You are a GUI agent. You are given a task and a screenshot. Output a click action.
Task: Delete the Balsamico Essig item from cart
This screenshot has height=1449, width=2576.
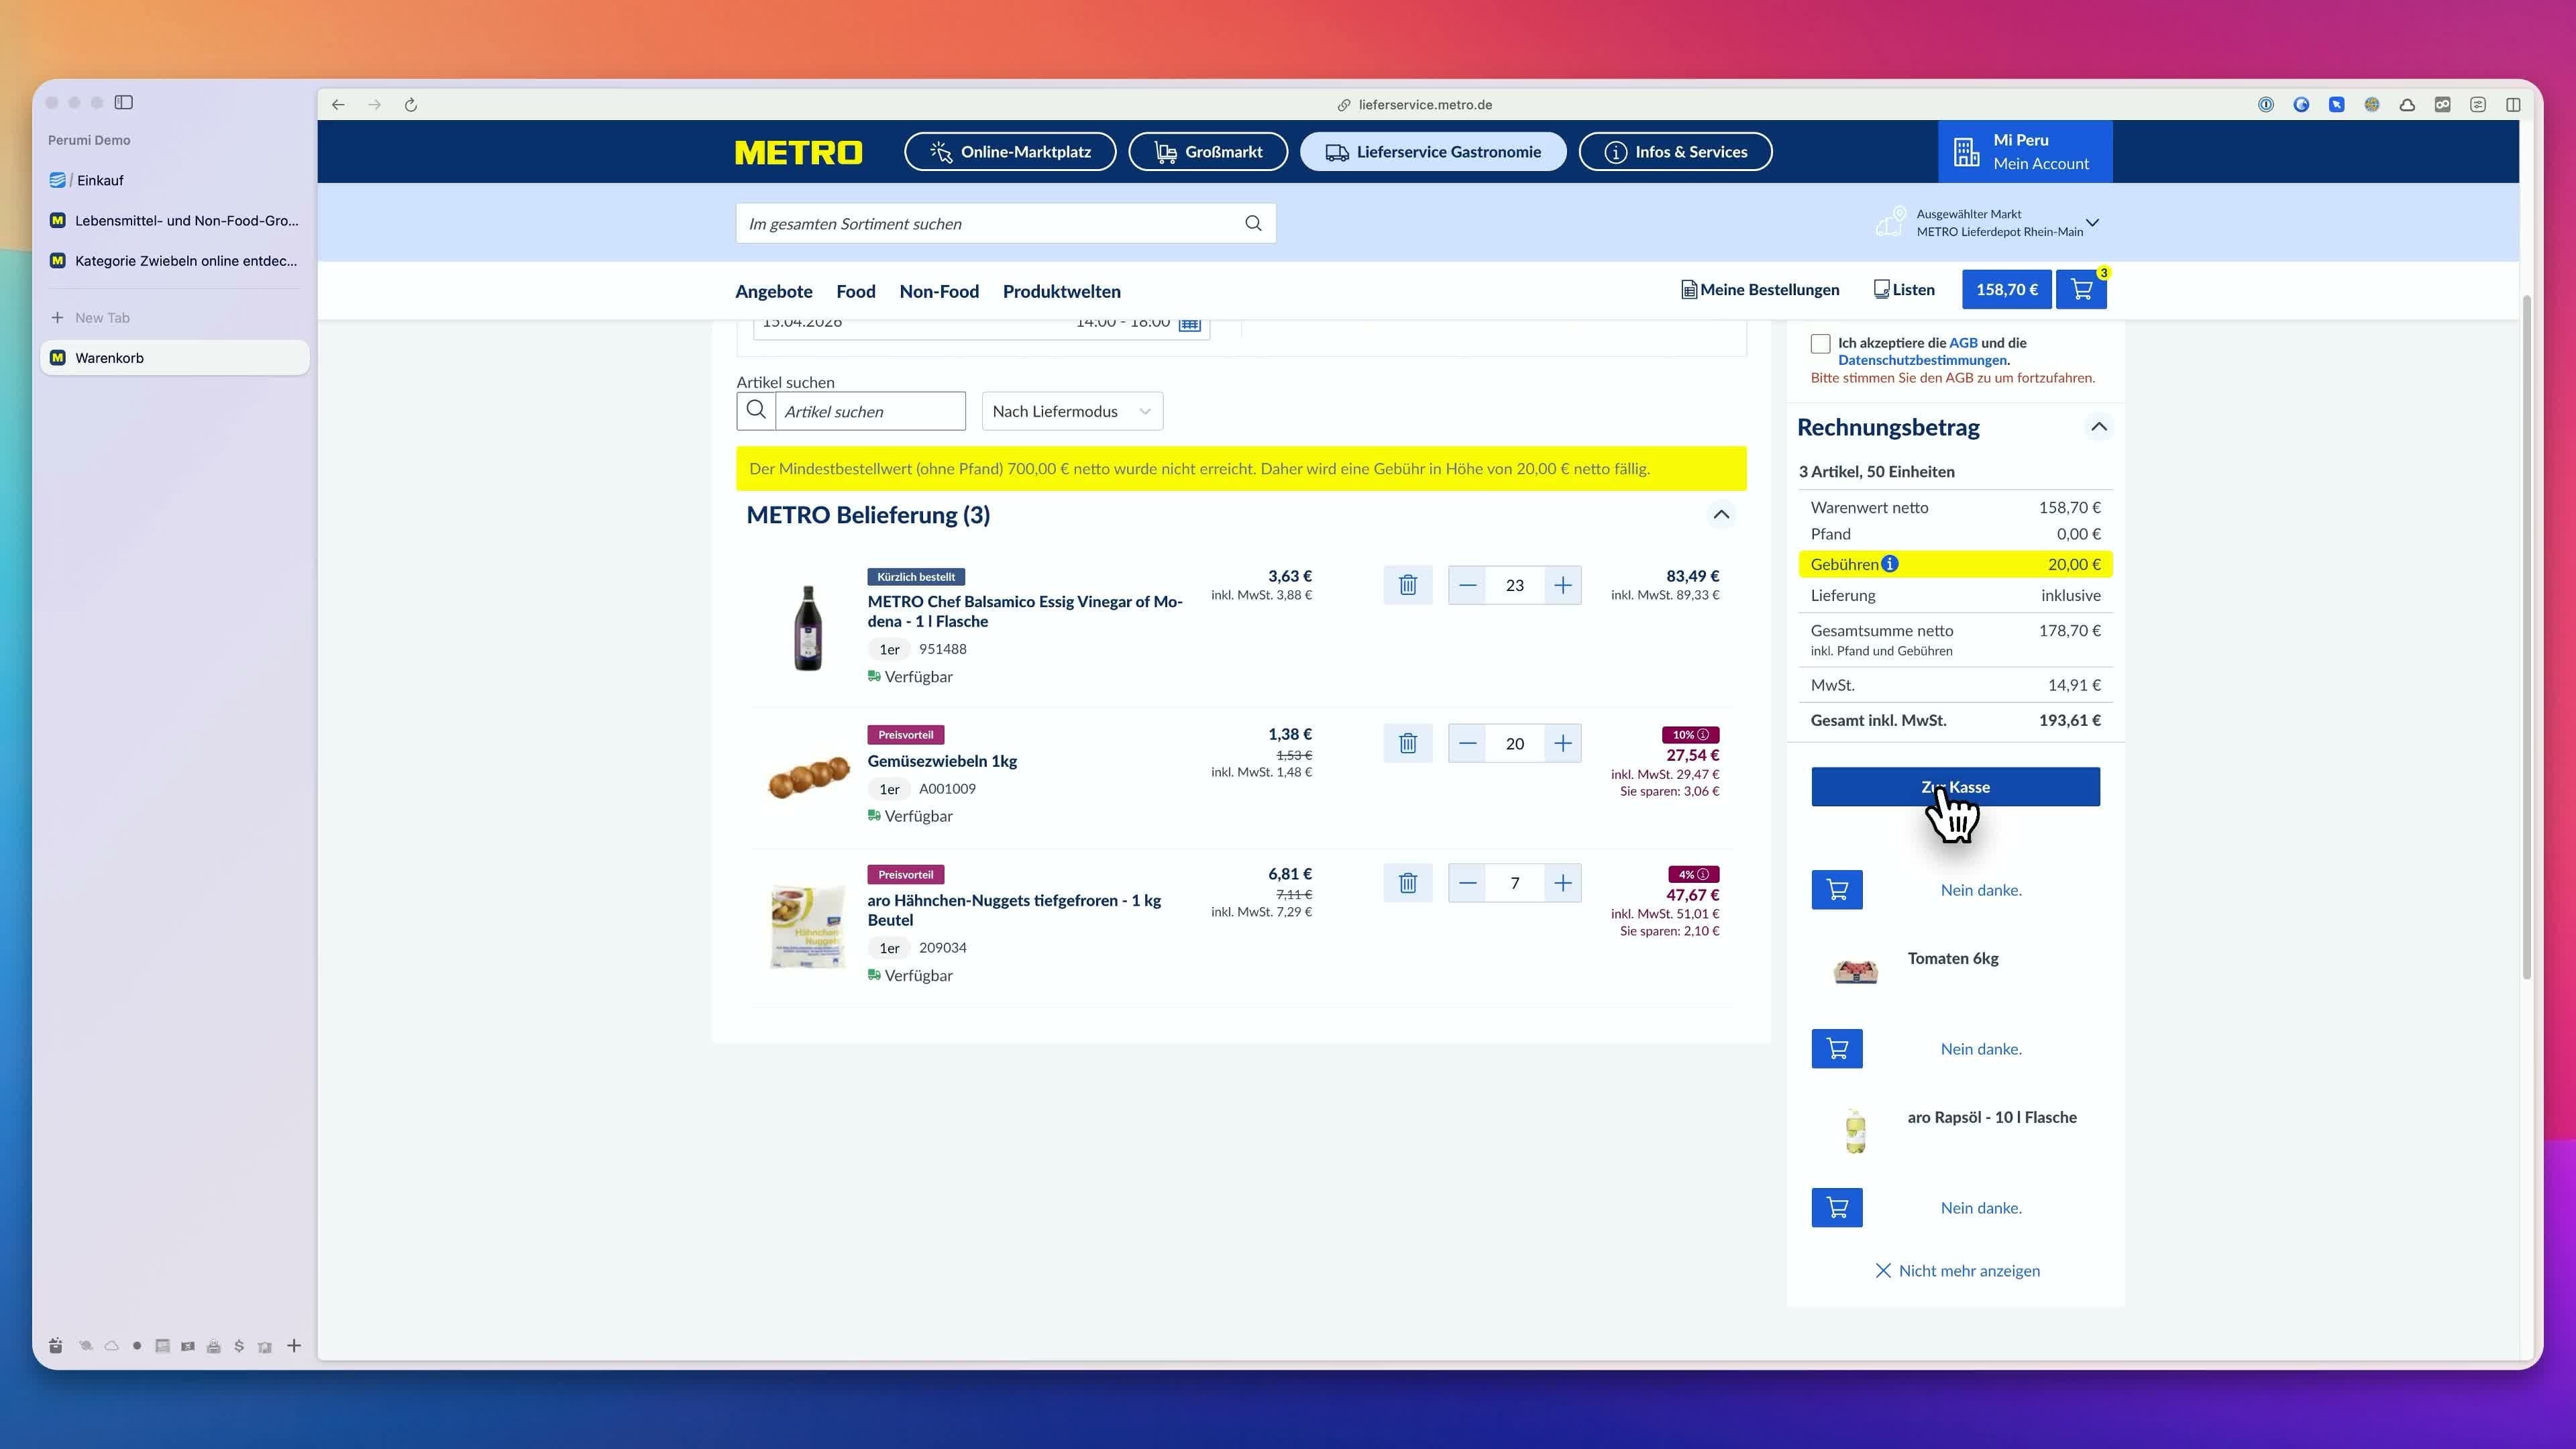[x=1407, y=585]
